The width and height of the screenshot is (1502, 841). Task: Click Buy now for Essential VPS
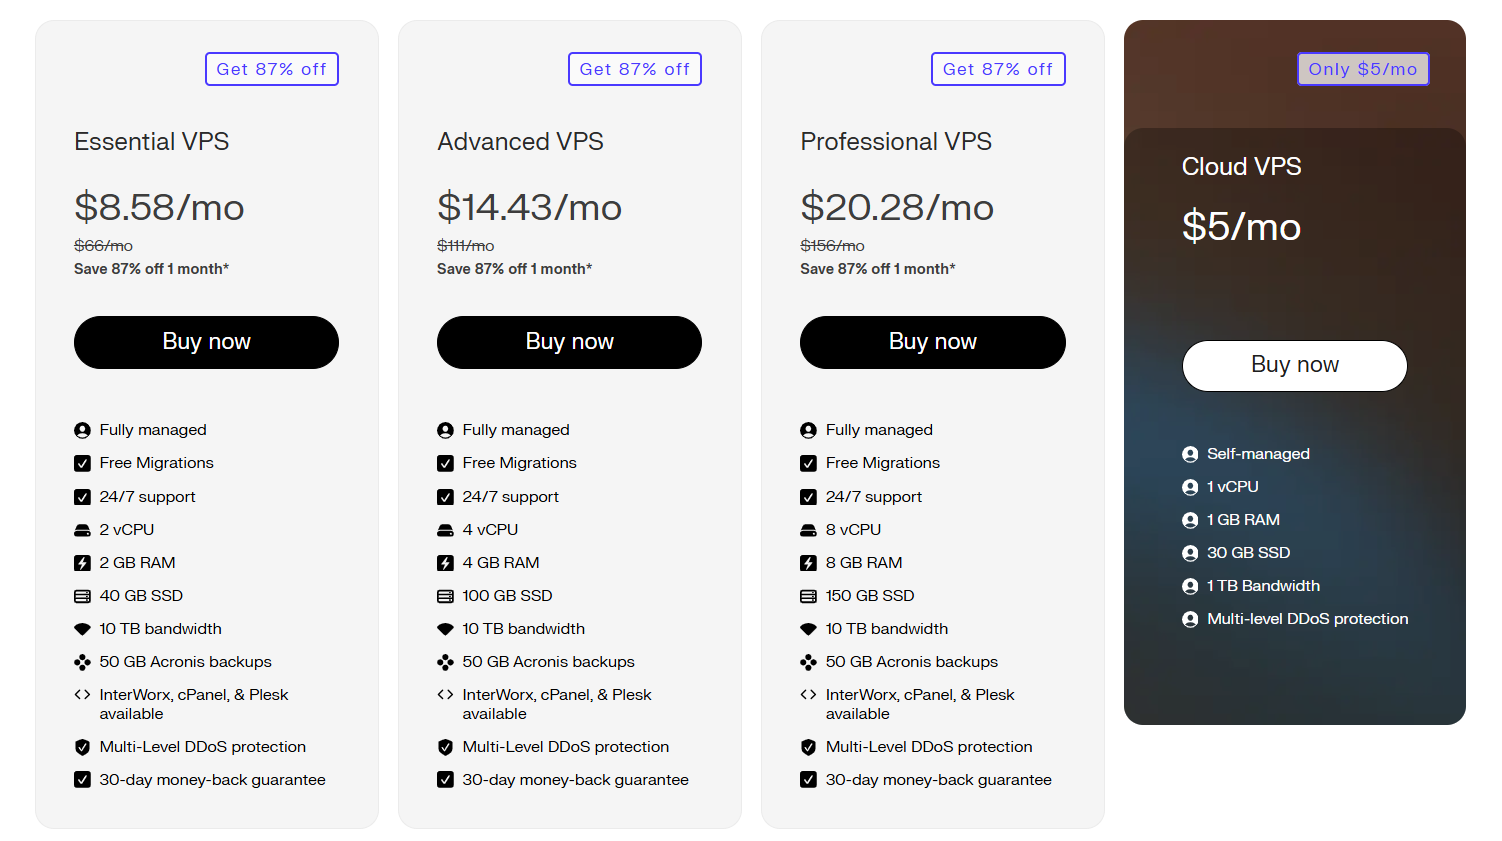(x=206, y=342)
